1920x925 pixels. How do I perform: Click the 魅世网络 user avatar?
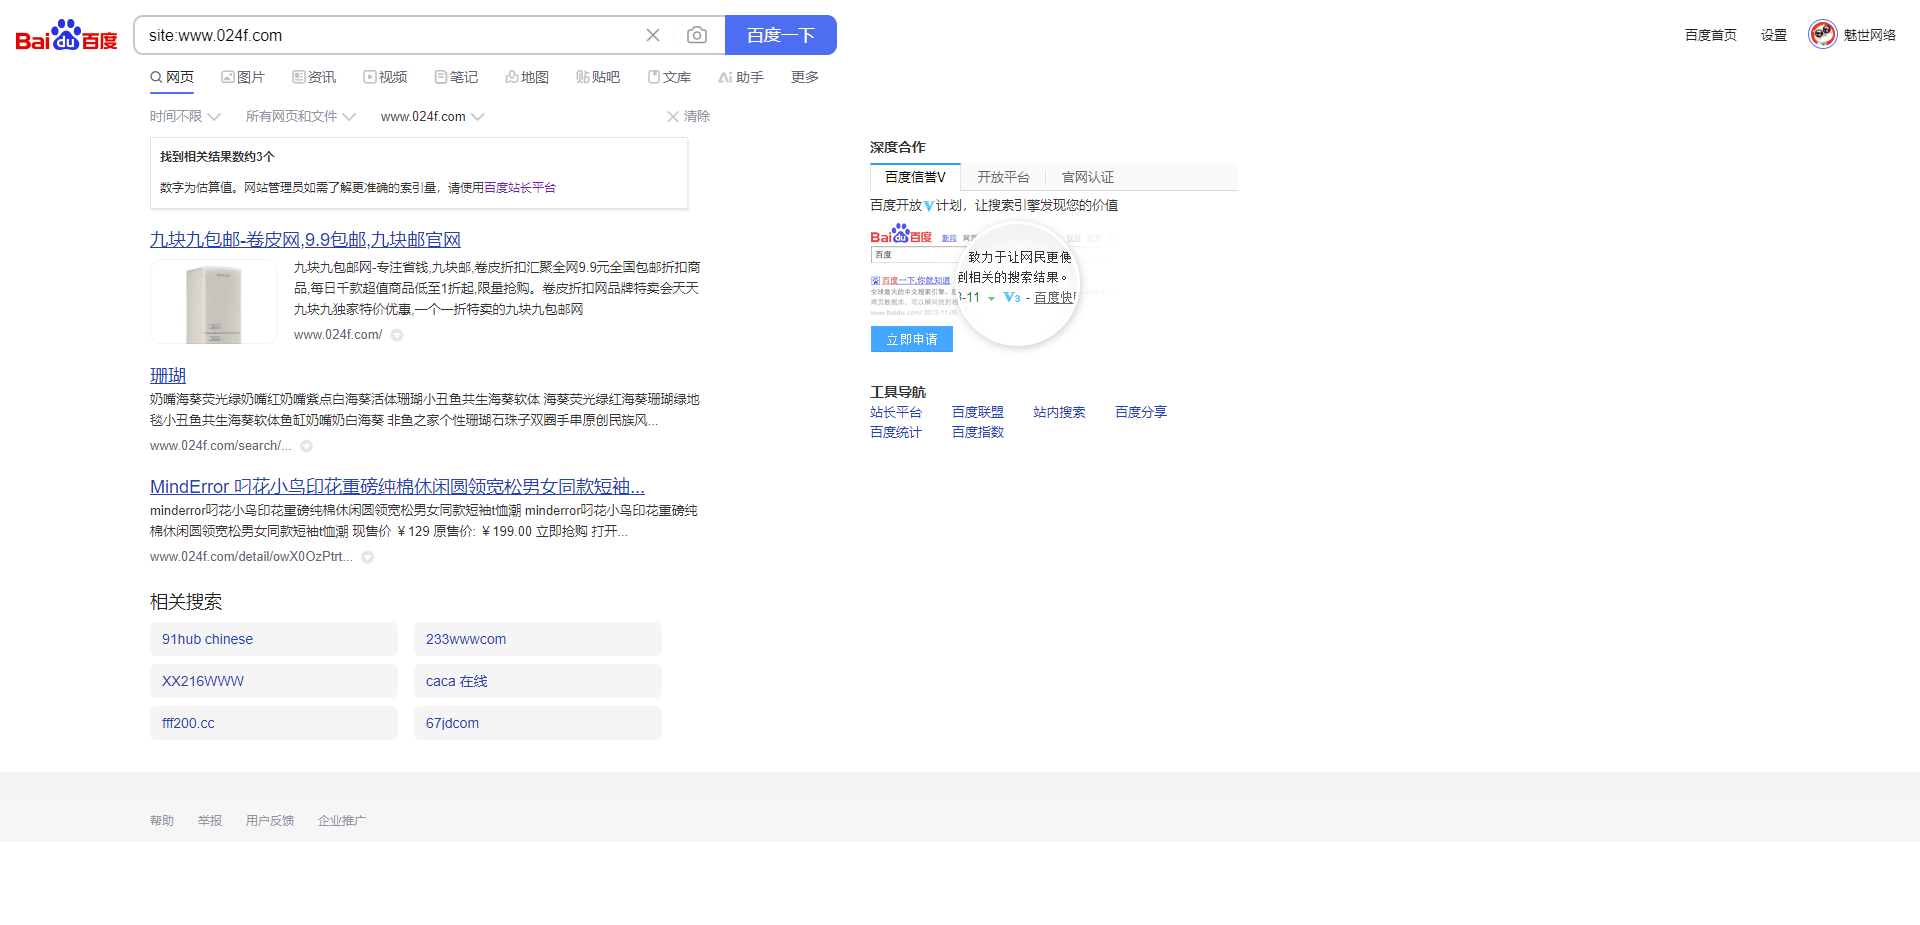(1823, 34)
